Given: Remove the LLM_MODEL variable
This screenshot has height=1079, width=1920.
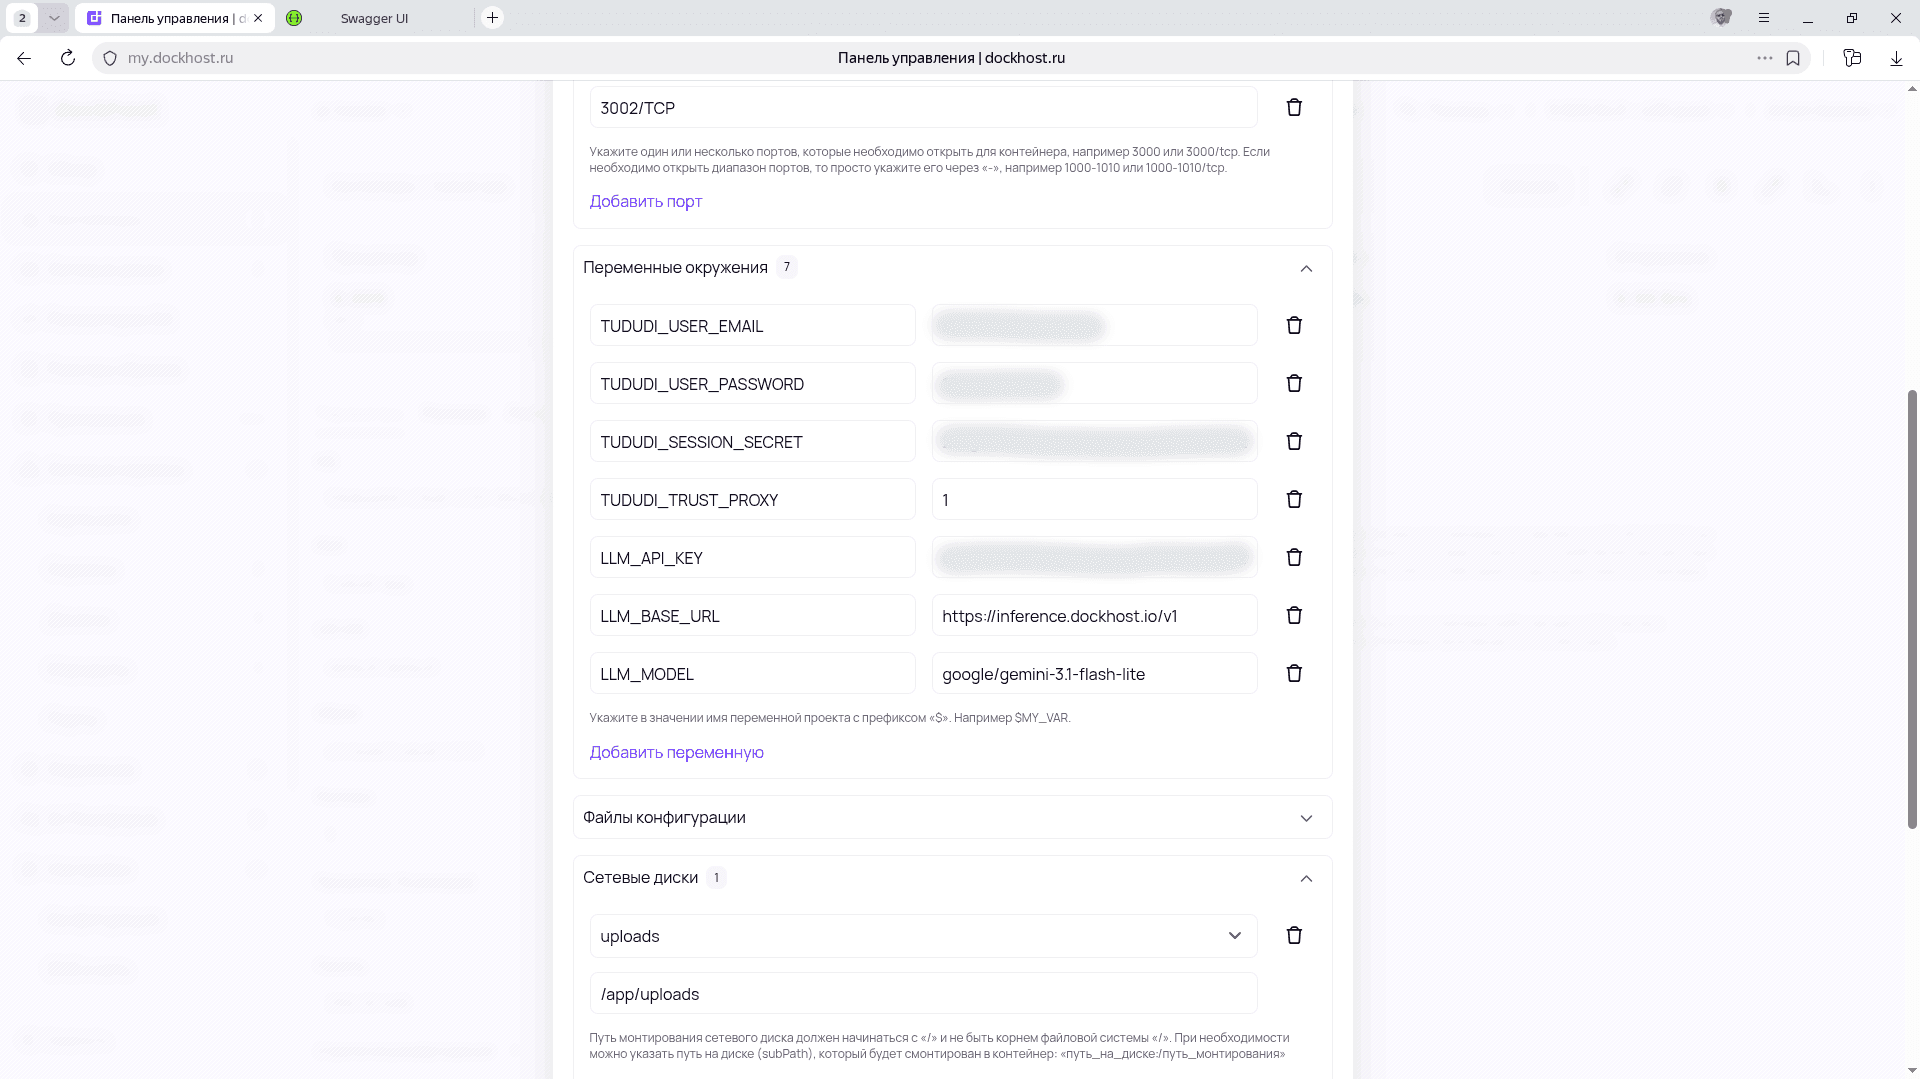Looking at the screenshot, I should pyautogui.click(x=1294, y=673).
